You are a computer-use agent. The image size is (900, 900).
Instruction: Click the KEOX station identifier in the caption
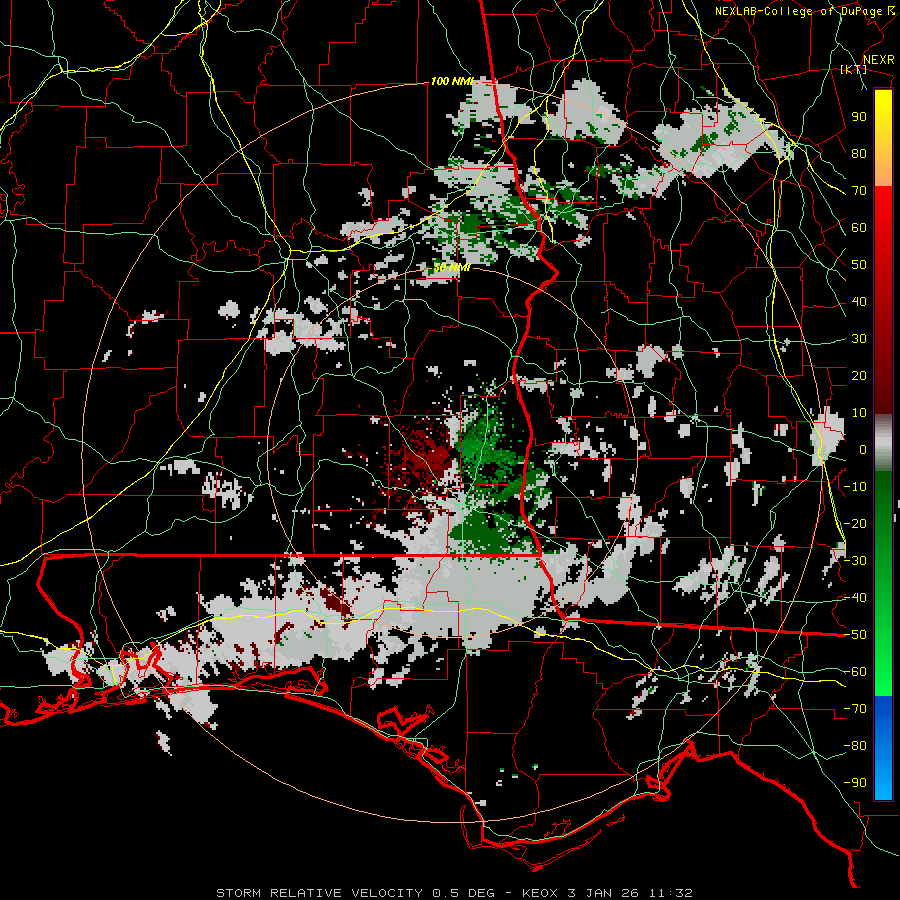click(x=541, y=893)
